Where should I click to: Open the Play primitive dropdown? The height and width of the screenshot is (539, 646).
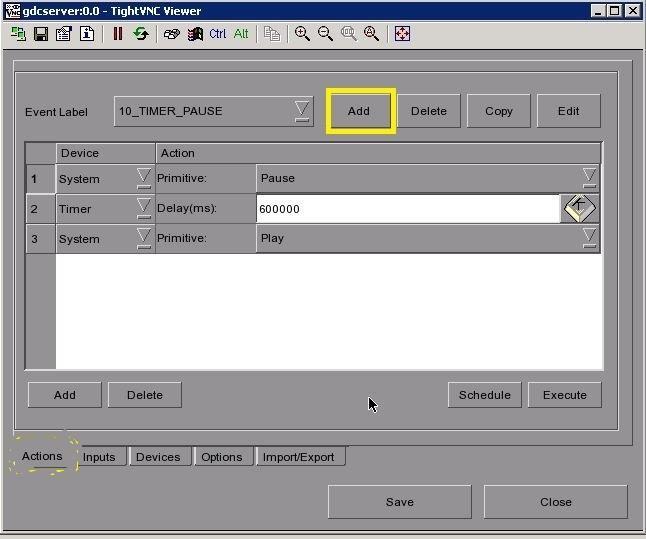point(428,238)
